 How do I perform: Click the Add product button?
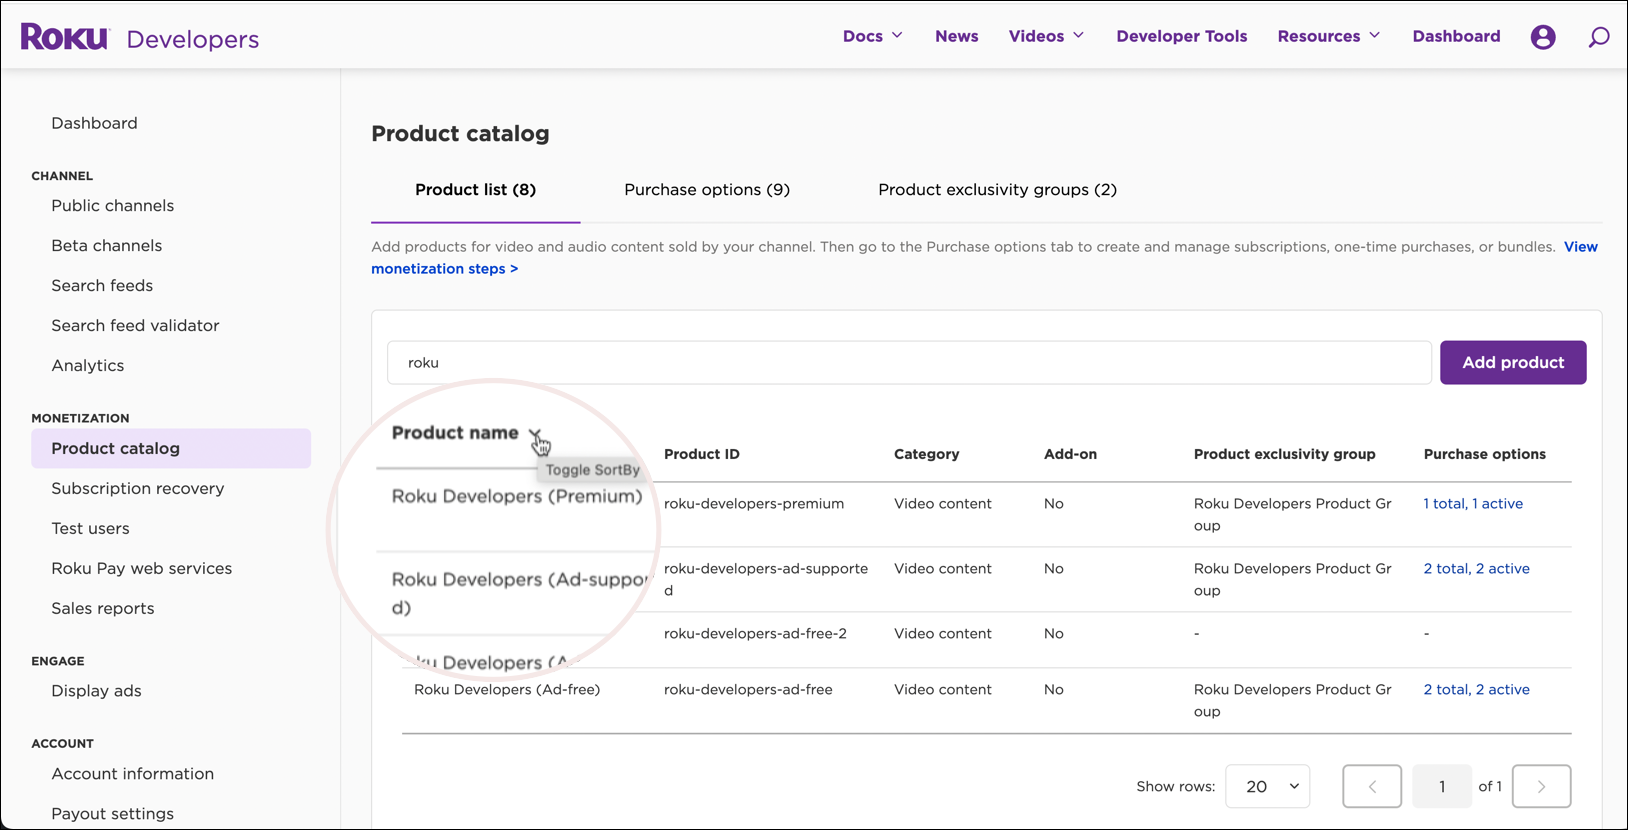(1512, 362)
